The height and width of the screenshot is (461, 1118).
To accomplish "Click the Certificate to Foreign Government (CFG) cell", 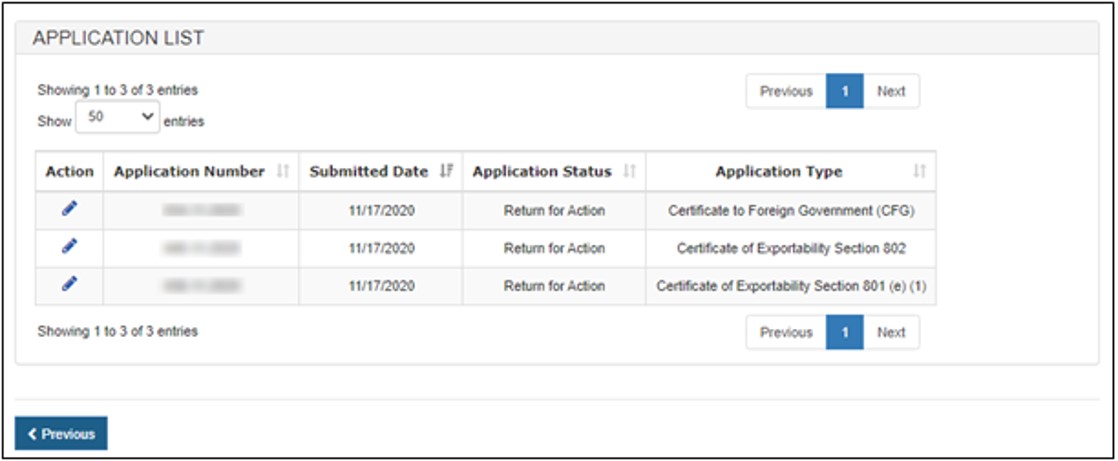I will click(791, 210).
